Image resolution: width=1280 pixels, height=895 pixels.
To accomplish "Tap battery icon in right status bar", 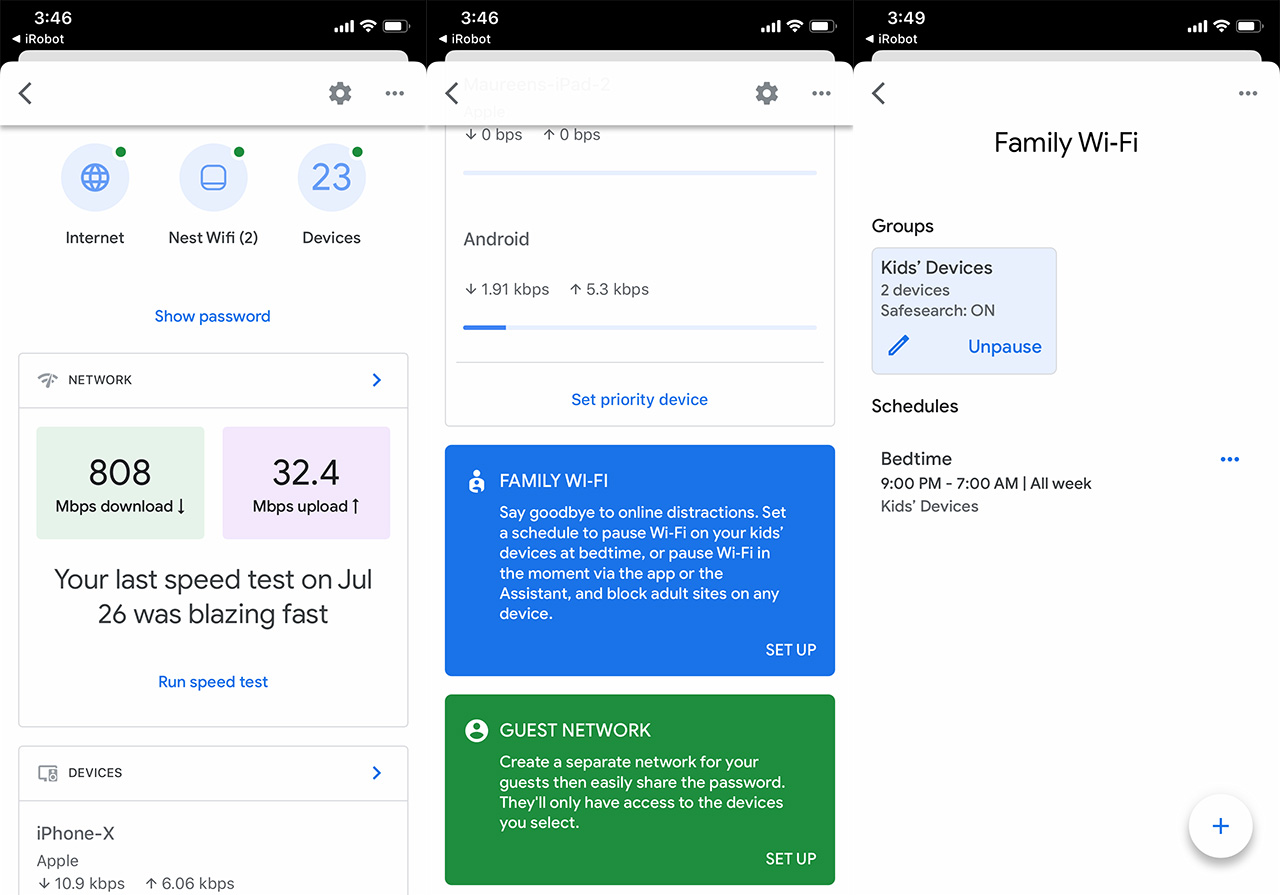I will tap(1250, 26).
